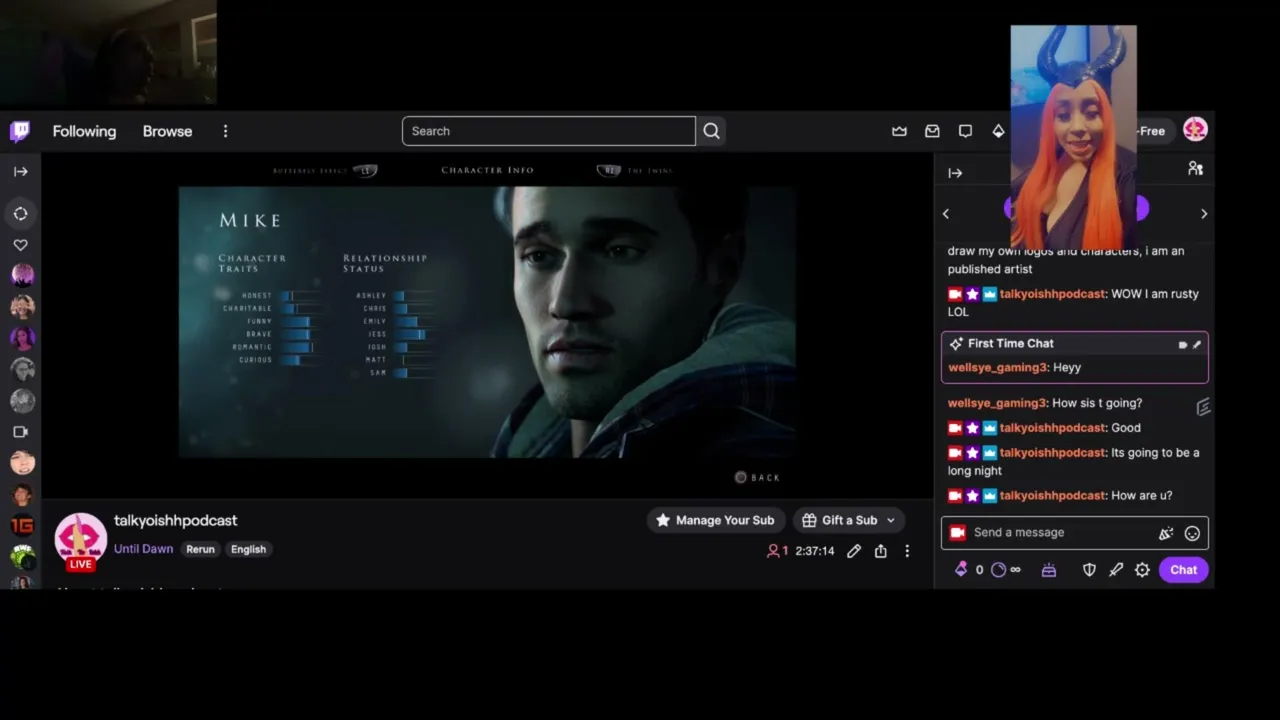Screen dimensions: 1280x720
Task: Go to the previous chat banner item
Action: pyautogui.click(x=946, y=213)
